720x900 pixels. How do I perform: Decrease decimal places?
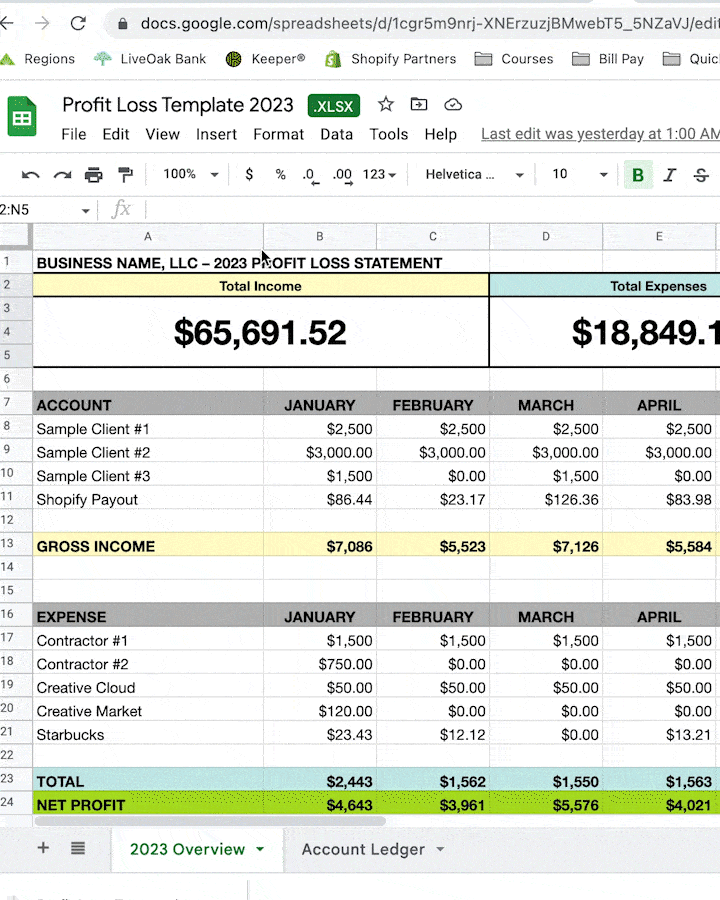click(311, 175)
